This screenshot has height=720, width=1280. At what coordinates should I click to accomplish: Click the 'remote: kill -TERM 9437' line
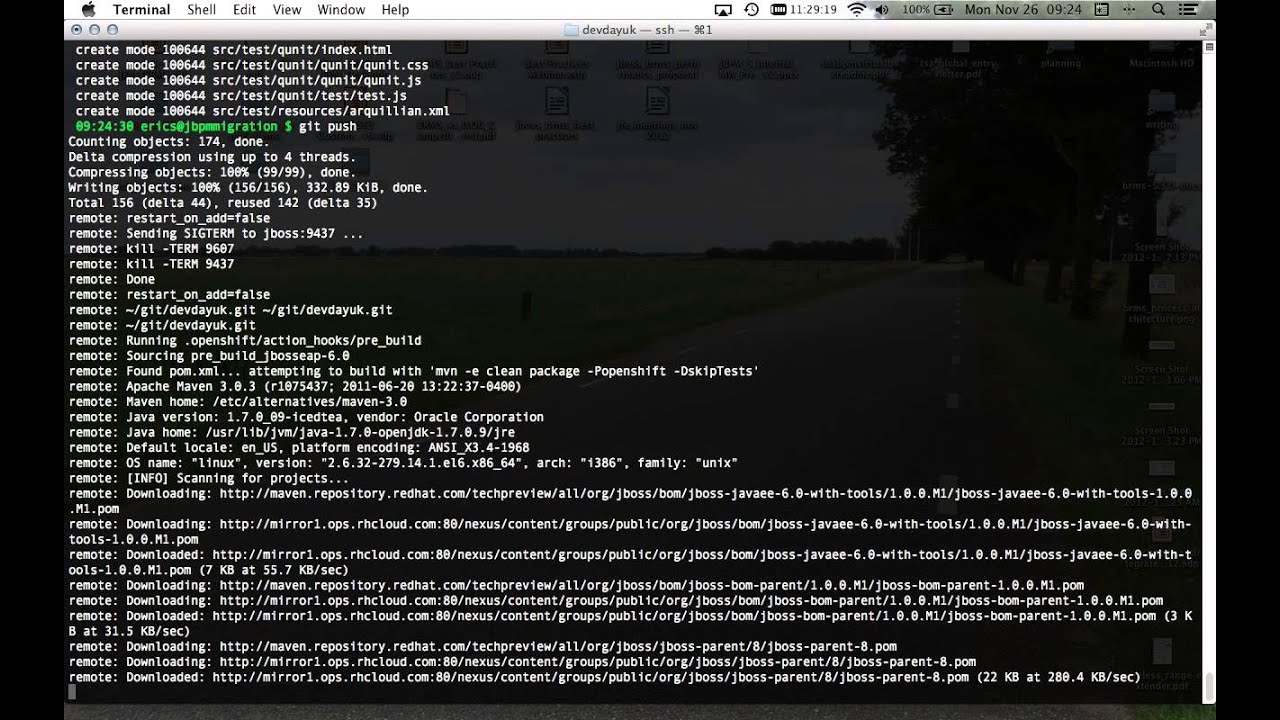151,264
